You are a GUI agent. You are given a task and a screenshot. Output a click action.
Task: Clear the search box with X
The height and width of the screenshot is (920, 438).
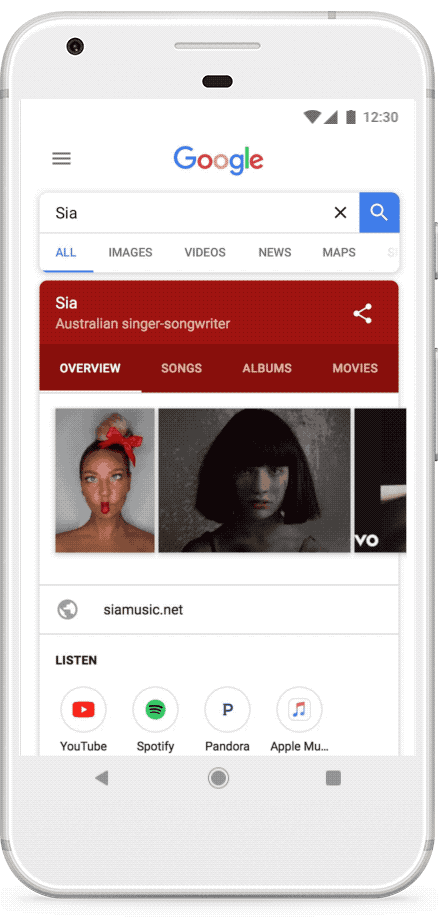340,212
